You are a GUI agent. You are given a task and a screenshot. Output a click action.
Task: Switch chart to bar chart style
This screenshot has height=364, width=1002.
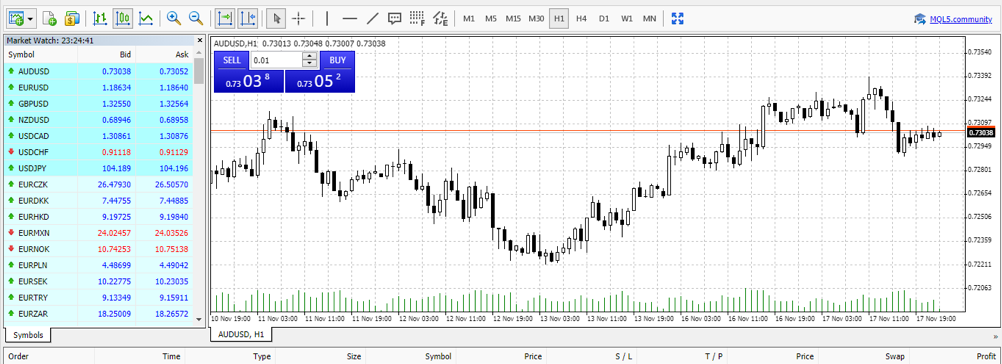coord(100,19)
